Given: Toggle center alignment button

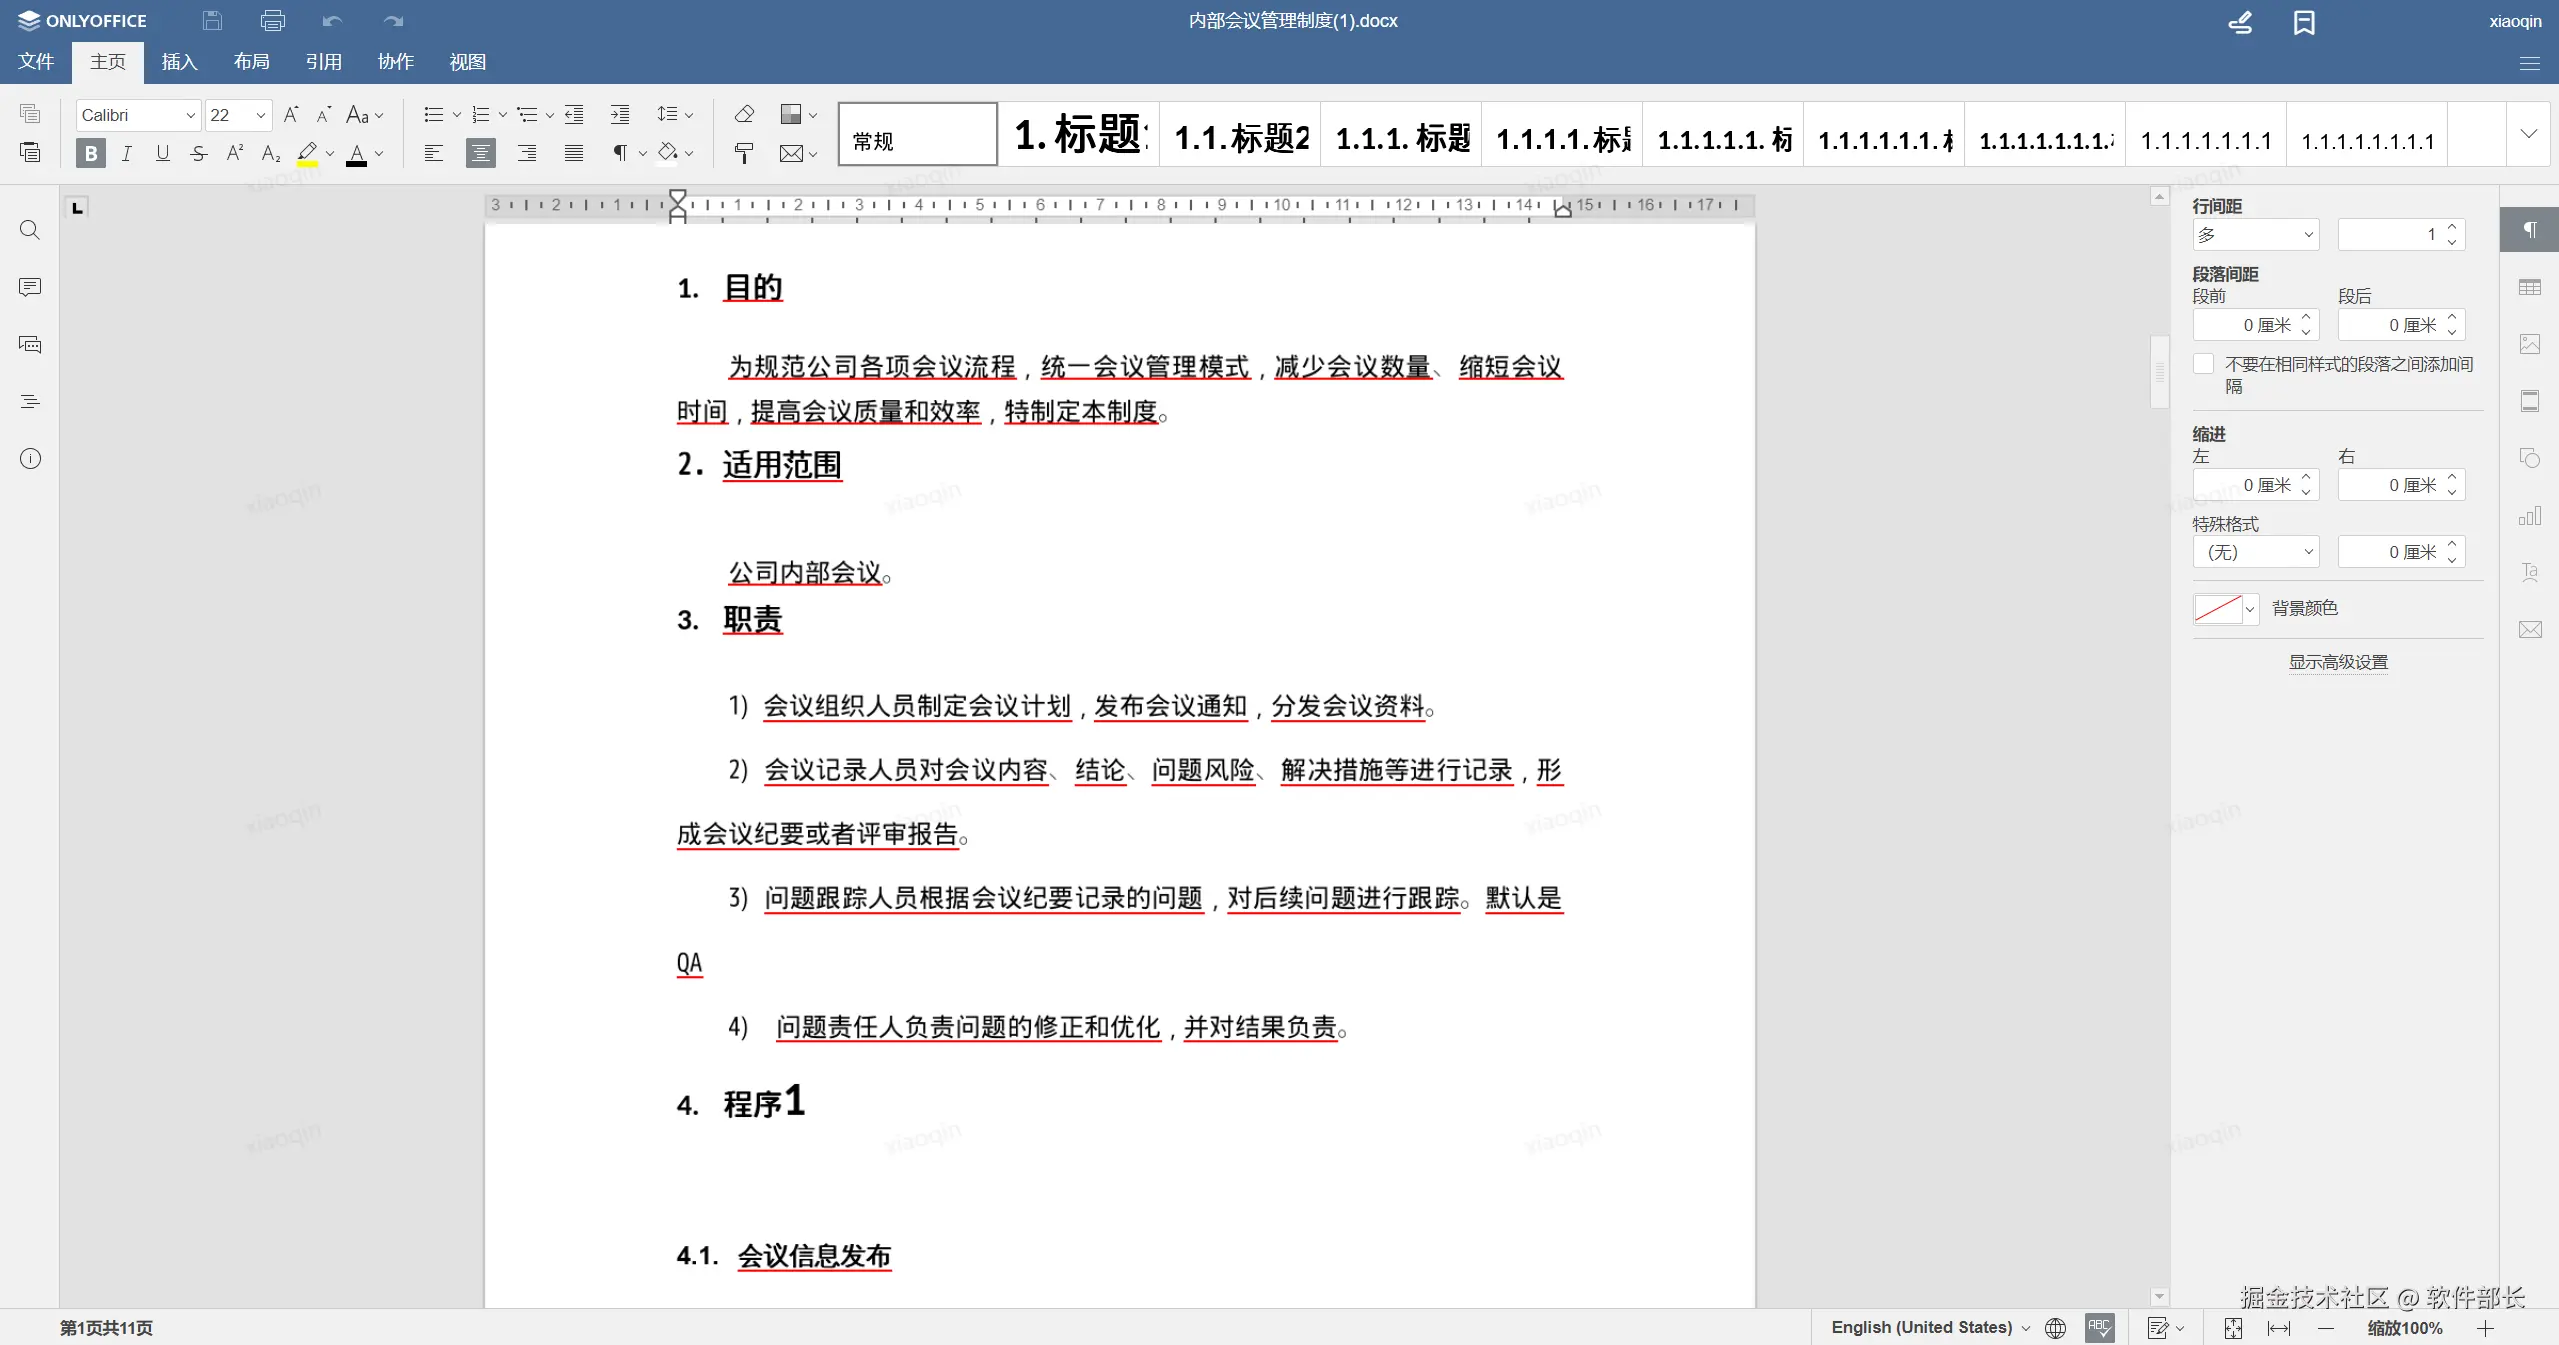Looking at the screenshot, I should [480, 153].
